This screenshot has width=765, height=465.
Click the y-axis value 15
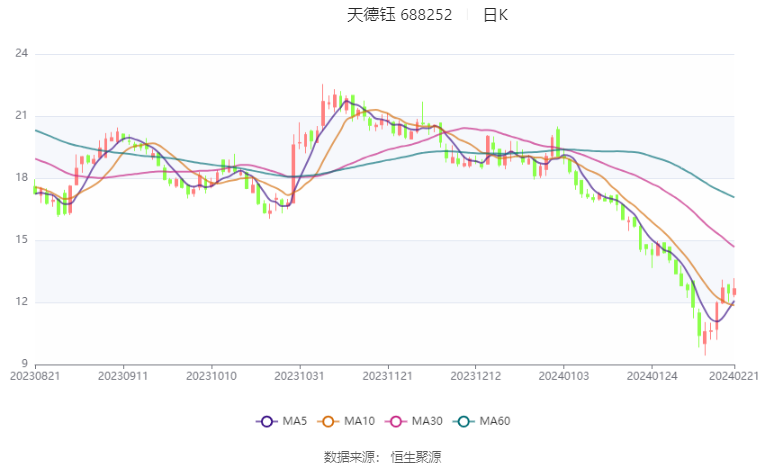21,240
